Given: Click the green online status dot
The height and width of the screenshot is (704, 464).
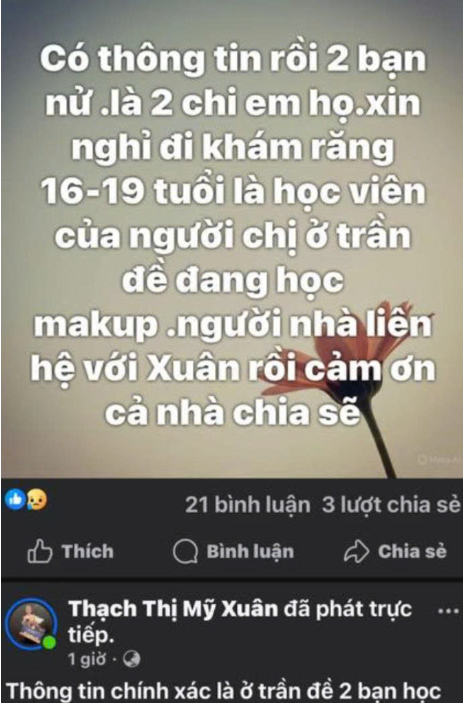Looking at the screenshot, I should point(49,642).
